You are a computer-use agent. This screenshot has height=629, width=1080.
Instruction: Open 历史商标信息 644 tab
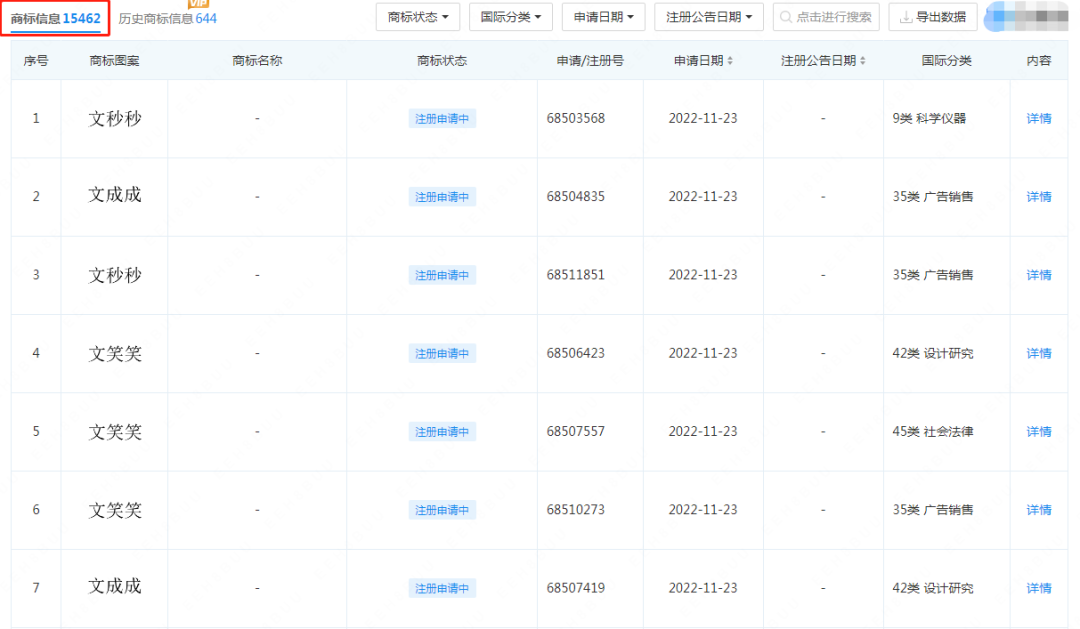pos(167,19)
